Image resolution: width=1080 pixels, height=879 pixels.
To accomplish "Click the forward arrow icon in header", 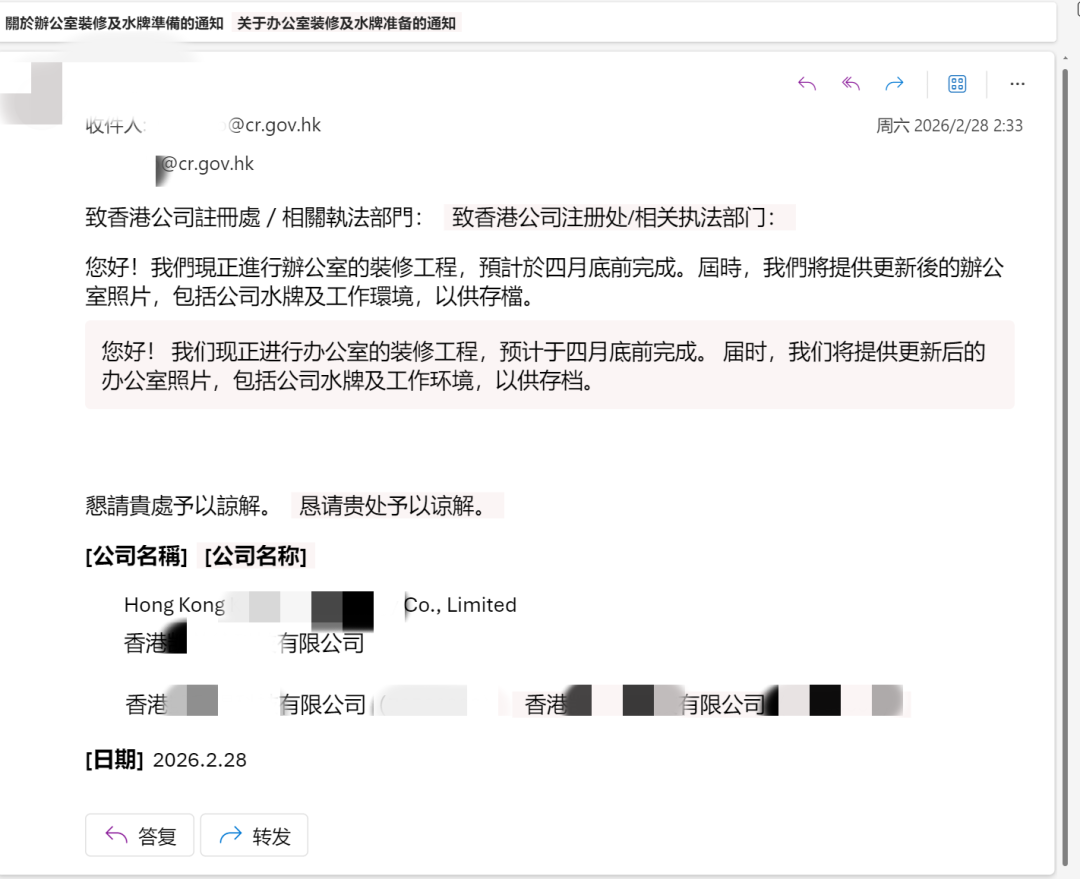I will (894, 84).
